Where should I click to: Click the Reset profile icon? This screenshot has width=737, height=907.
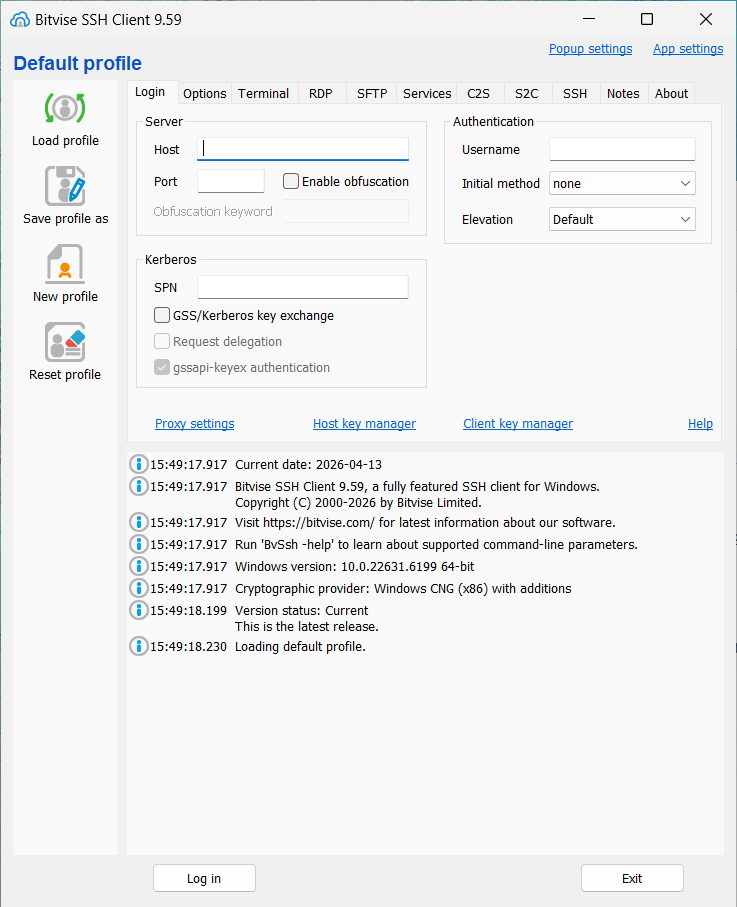click(x=65, y=342)
